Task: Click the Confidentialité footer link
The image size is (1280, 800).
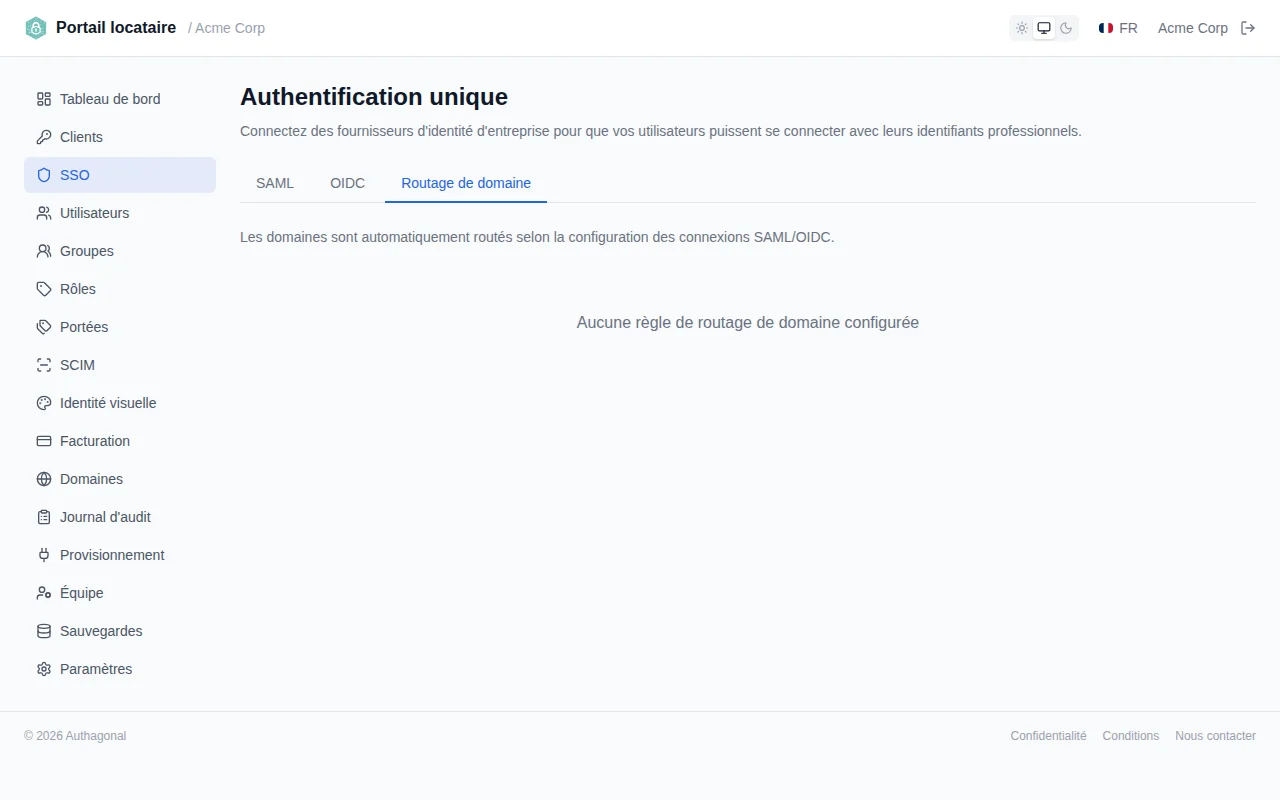Action: pos(1048,736)
